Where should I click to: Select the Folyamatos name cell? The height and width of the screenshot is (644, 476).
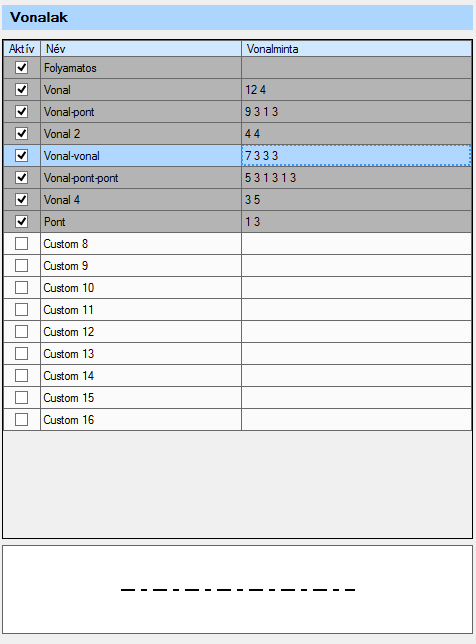click(141, 68)
